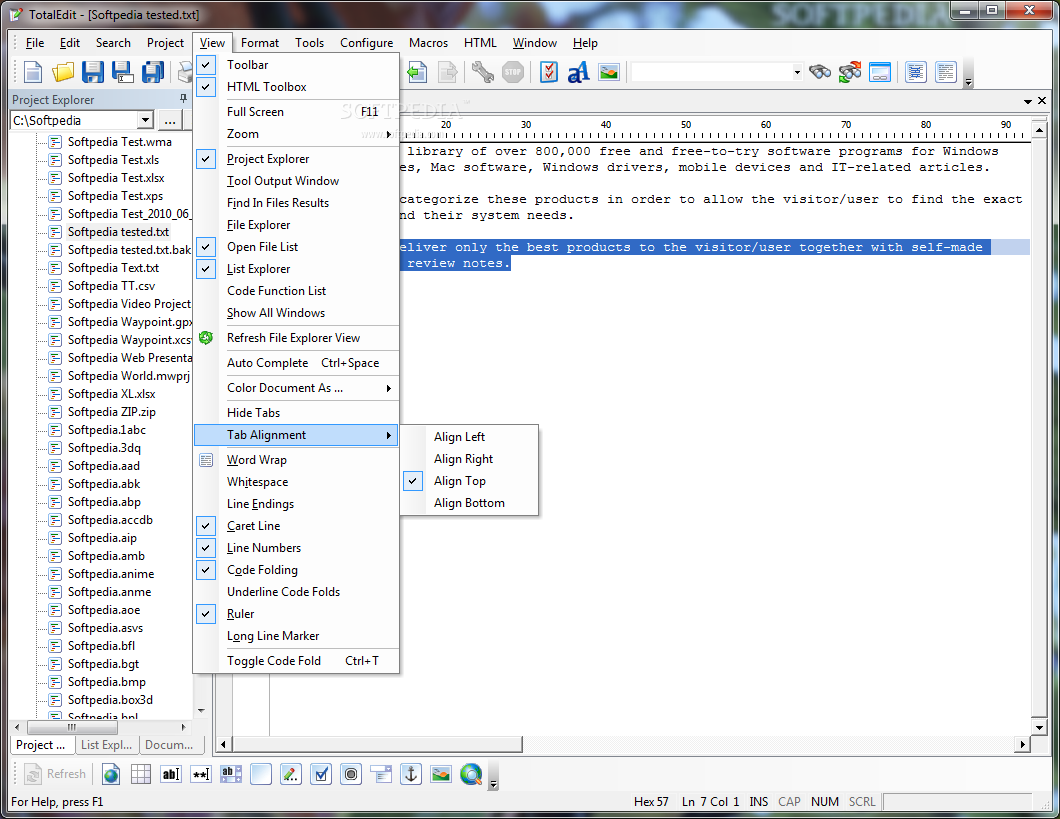Hide the Ruler via View menu
The width and height of the screenshot is (1060, 819).
(296, 614)
